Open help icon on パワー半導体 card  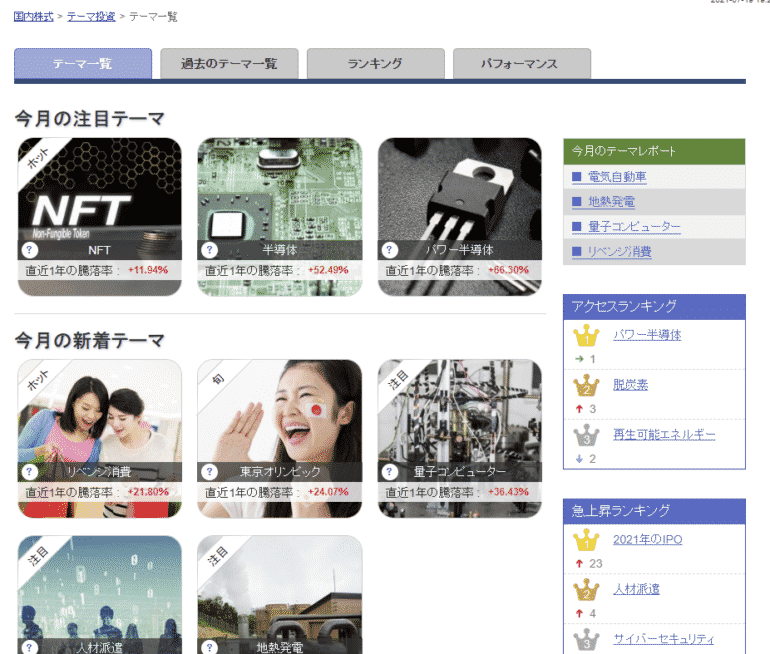[x=390, y=250]
